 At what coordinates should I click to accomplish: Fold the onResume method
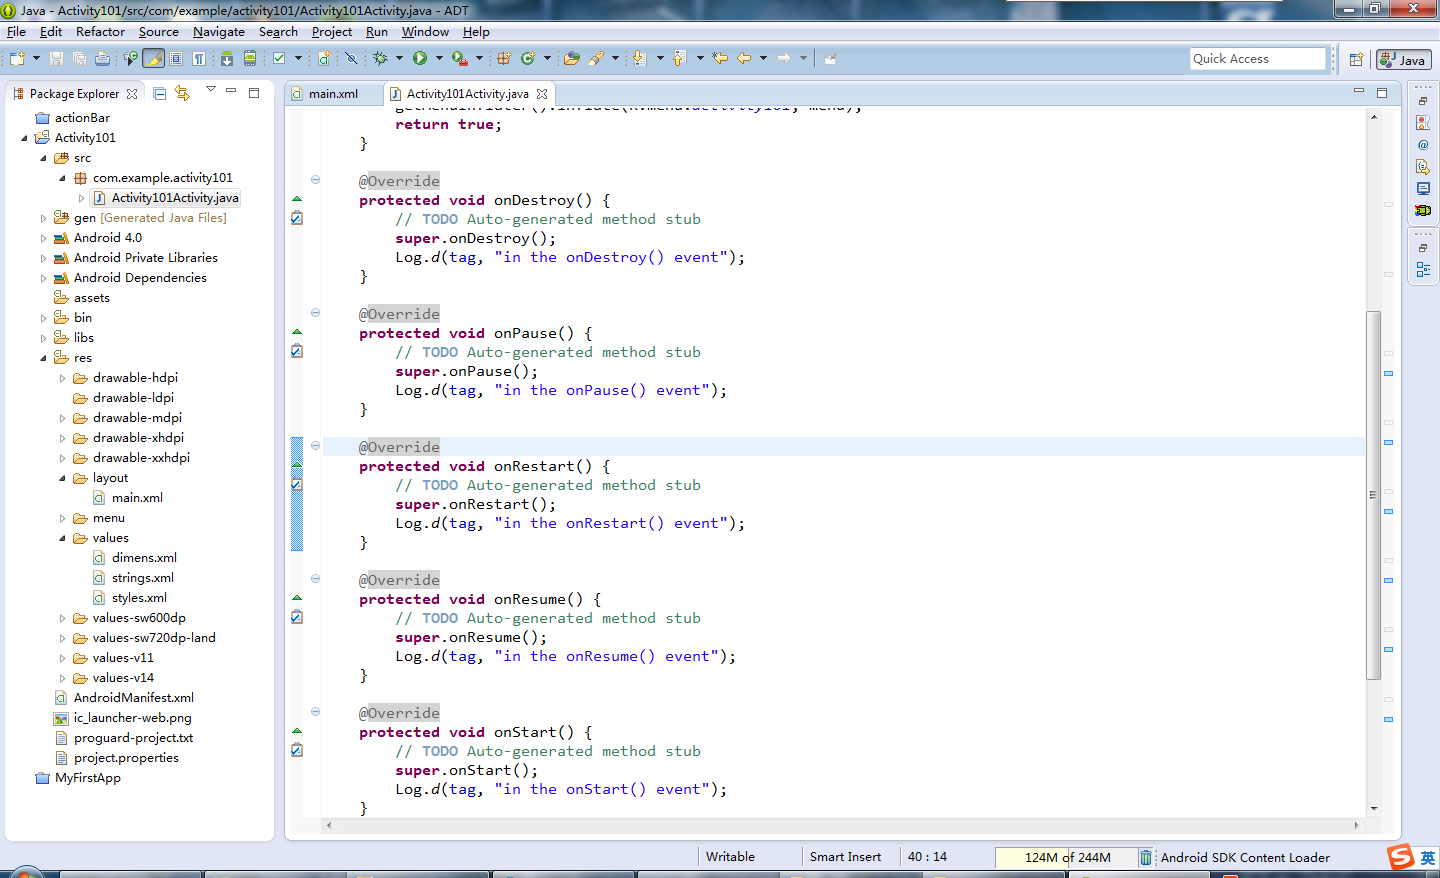pos(315,579)
